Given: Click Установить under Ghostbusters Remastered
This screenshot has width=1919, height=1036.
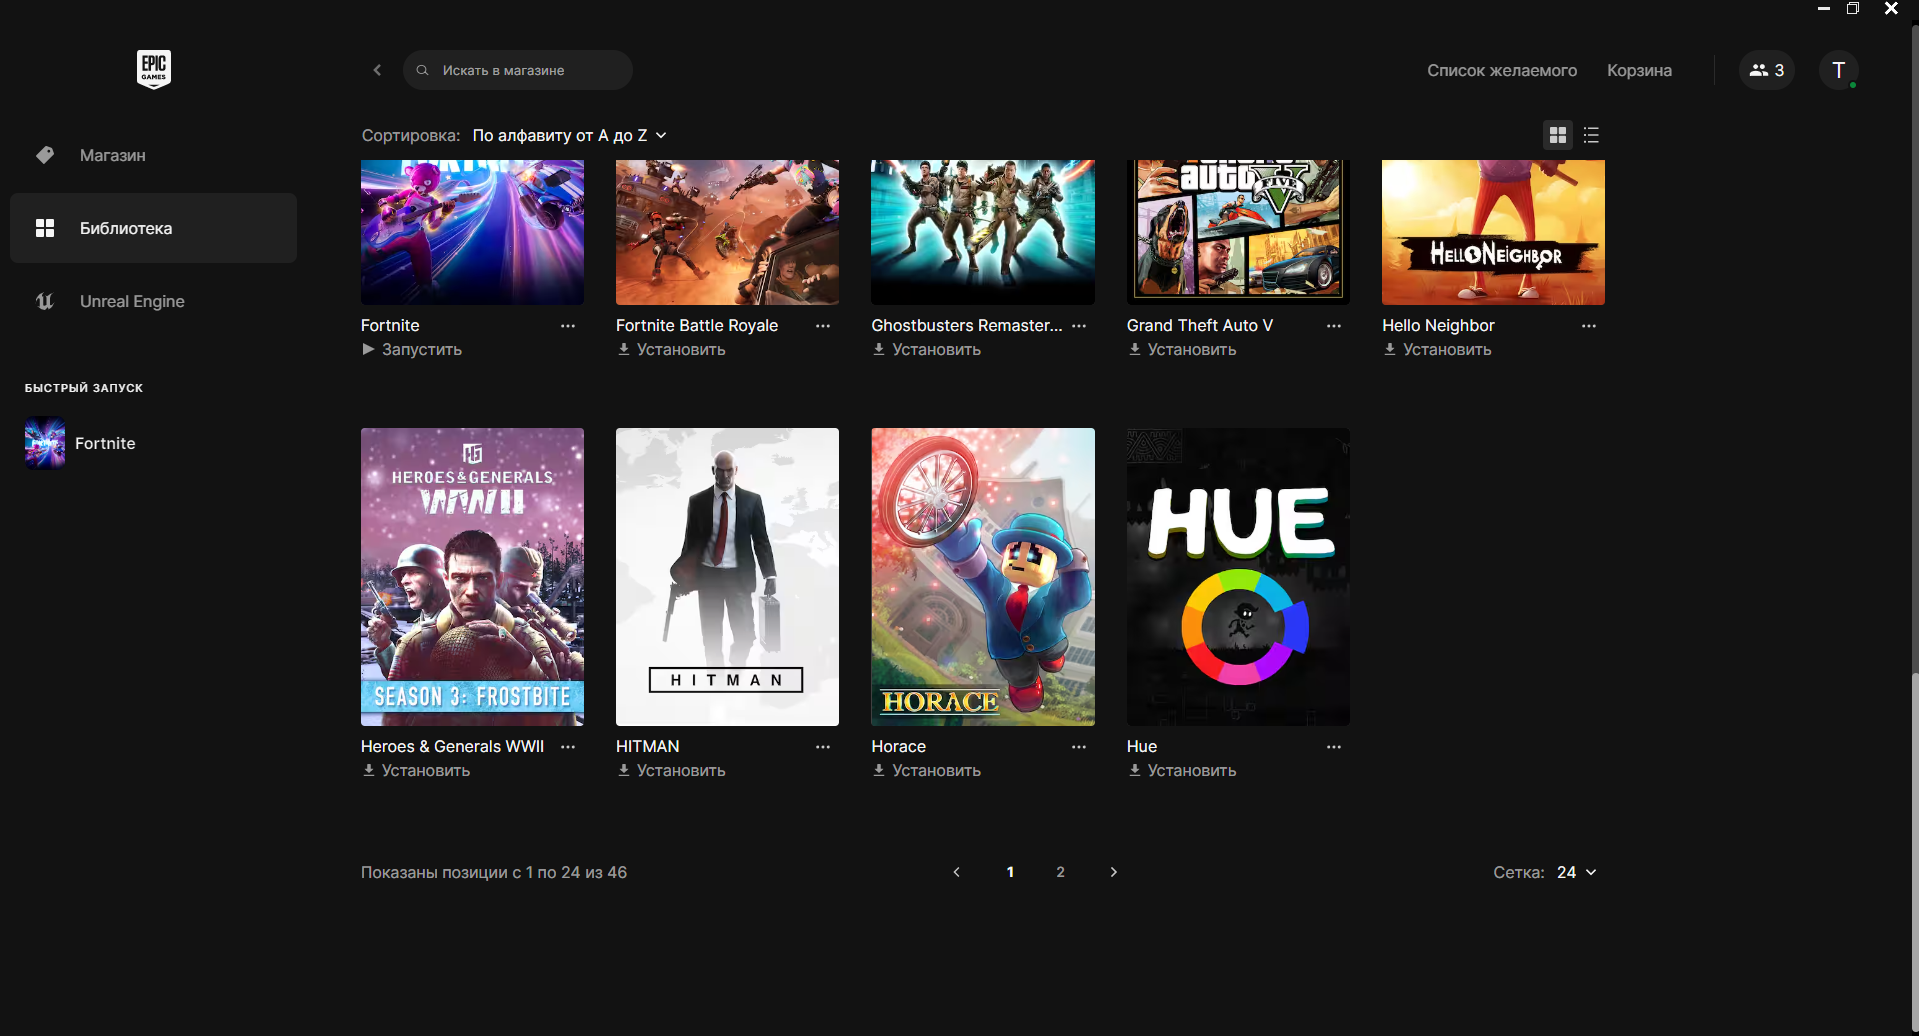Looking at the screenshot, I should click(x=926, y=350).
